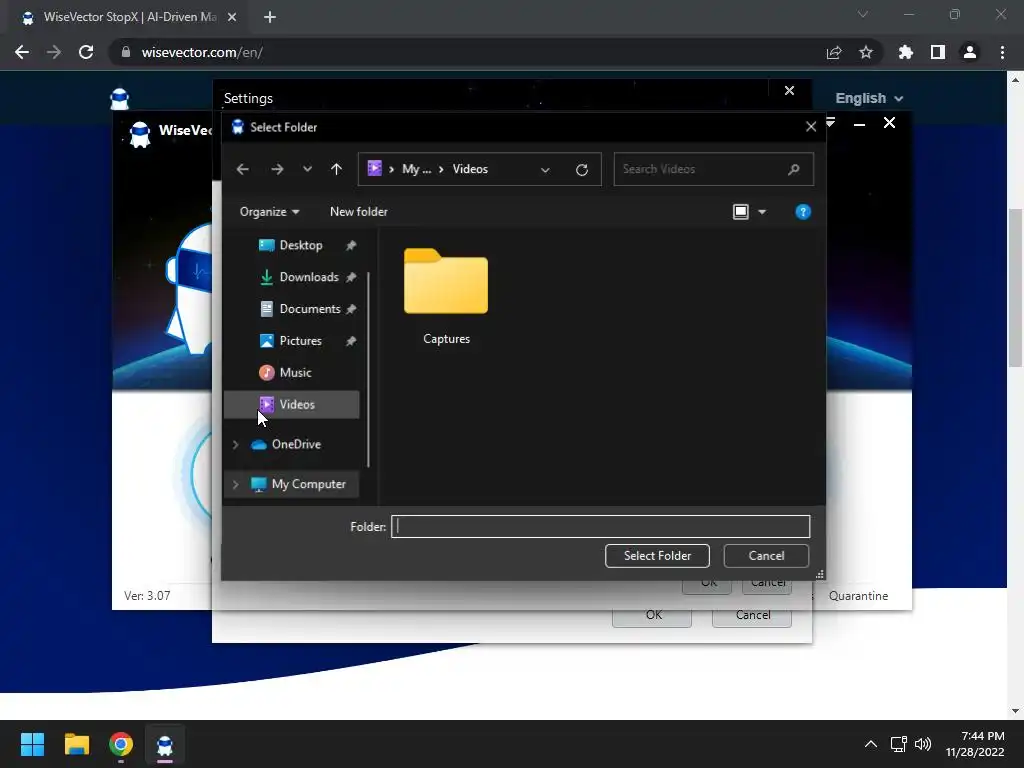Open Chrome extensions puzzle icon
This screenshot has height=768, width=1024.
906,52
